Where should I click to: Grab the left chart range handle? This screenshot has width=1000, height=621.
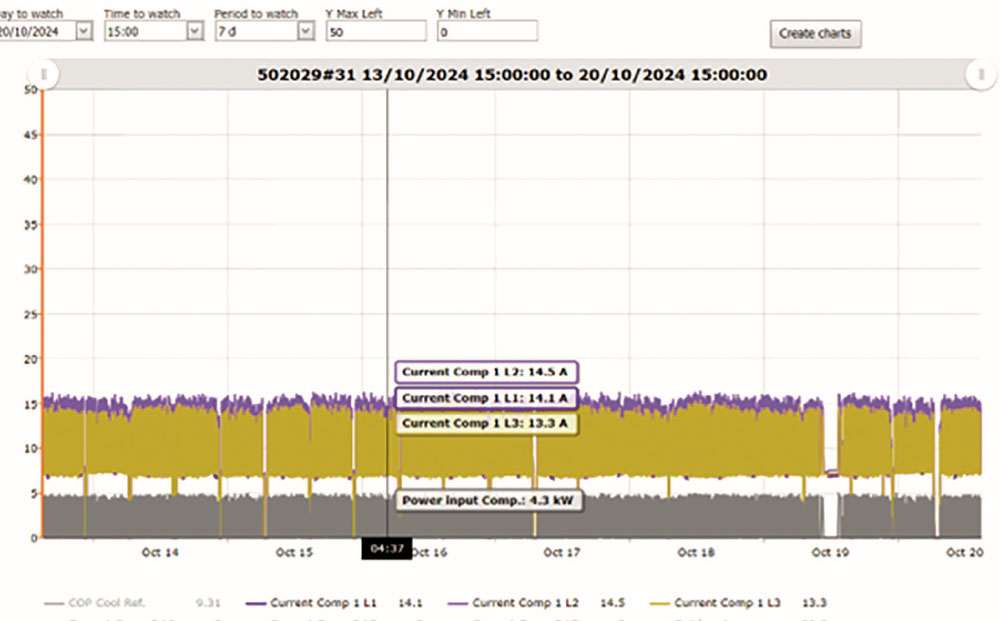(43, 73)
